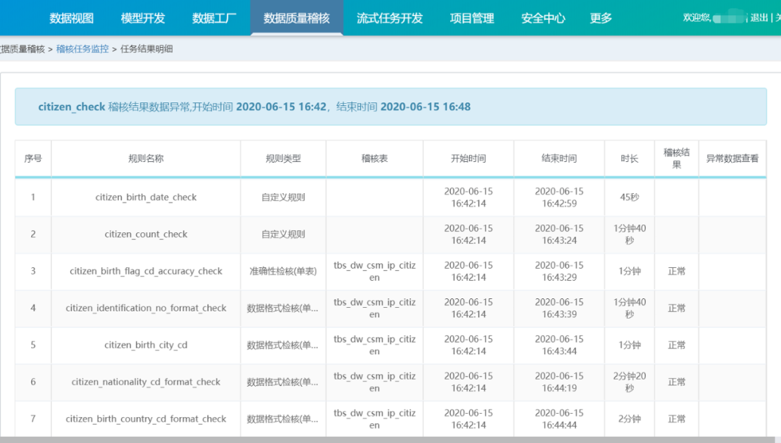Select the citizen_birth_date_check rule row

tap(390, 197)
